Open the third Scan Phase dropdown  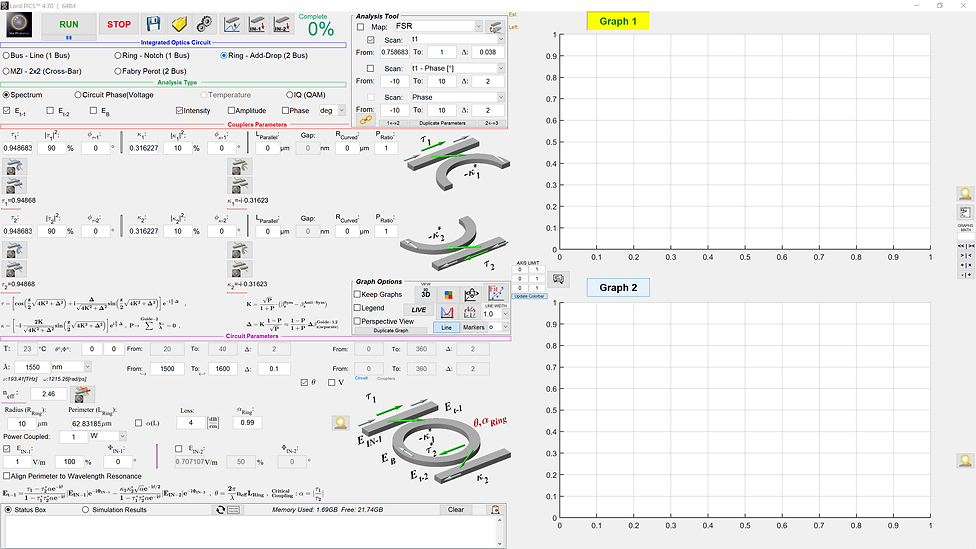coord(500,97)
